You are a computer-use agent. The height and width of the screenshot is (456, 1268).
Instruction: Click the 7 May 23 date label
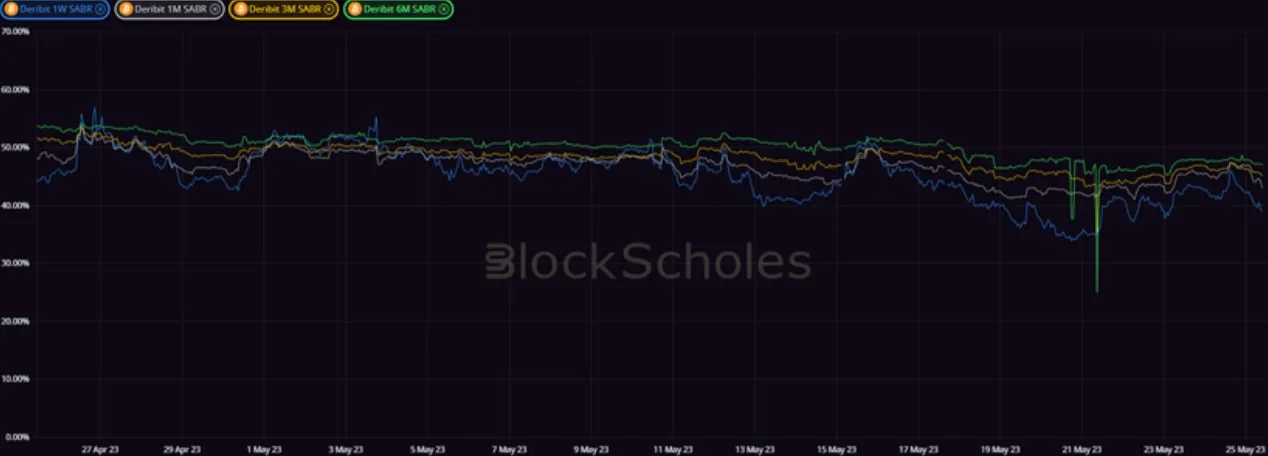coord(508,449)
